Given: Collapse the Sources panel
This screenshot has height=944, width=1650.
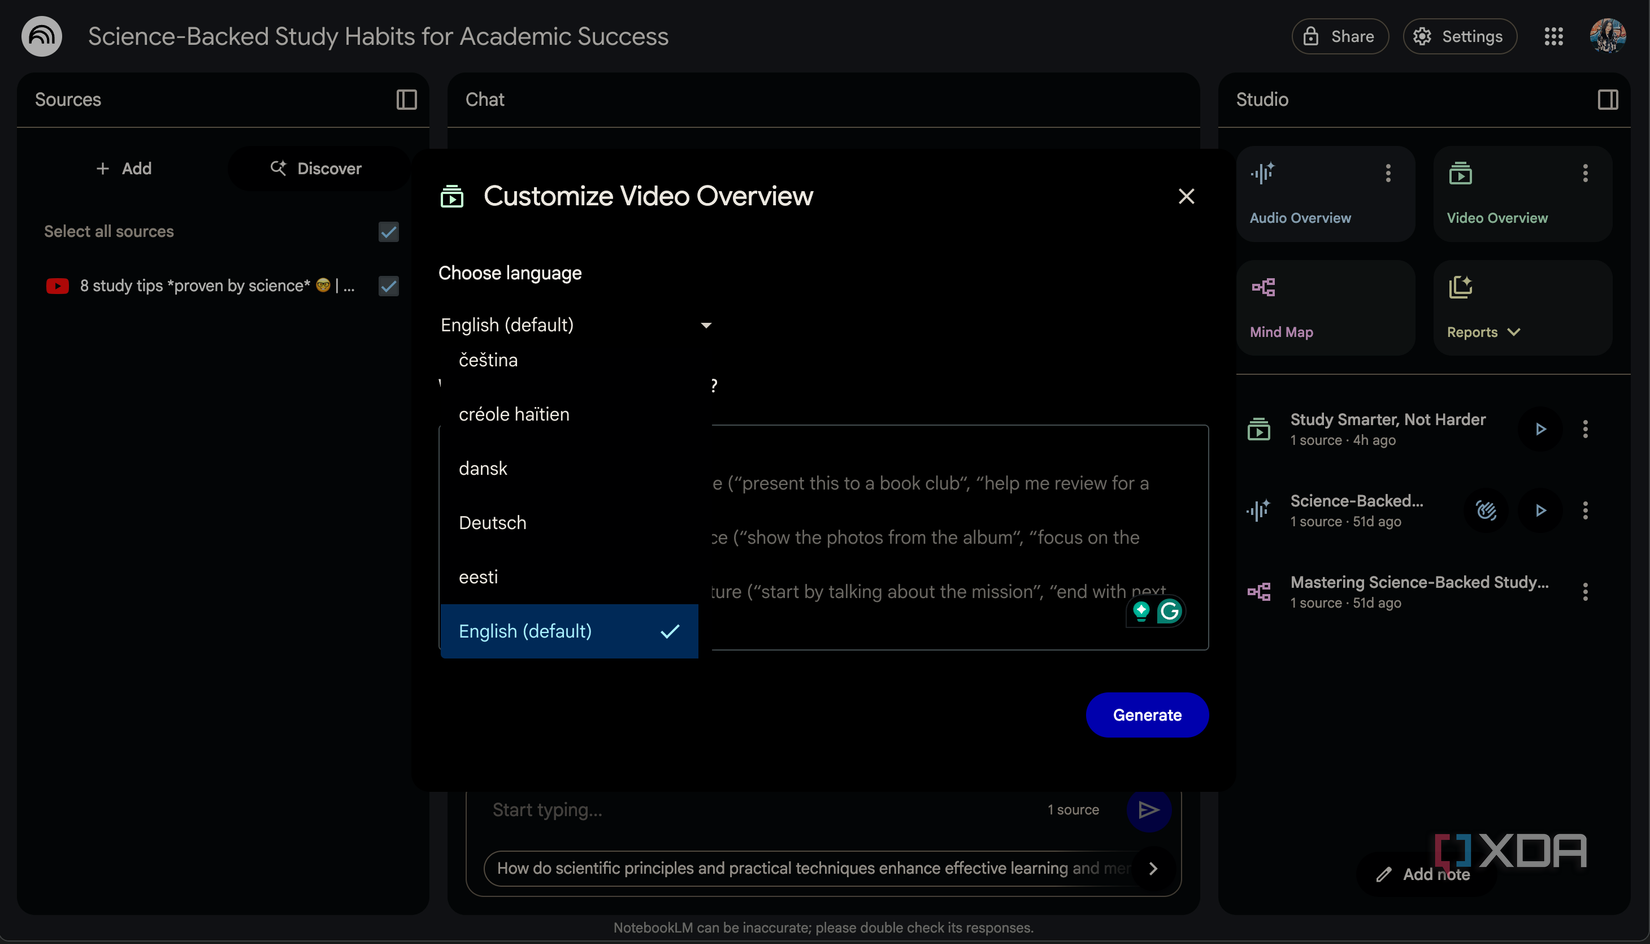Looking at the screenshot, I should pos(405,99).
